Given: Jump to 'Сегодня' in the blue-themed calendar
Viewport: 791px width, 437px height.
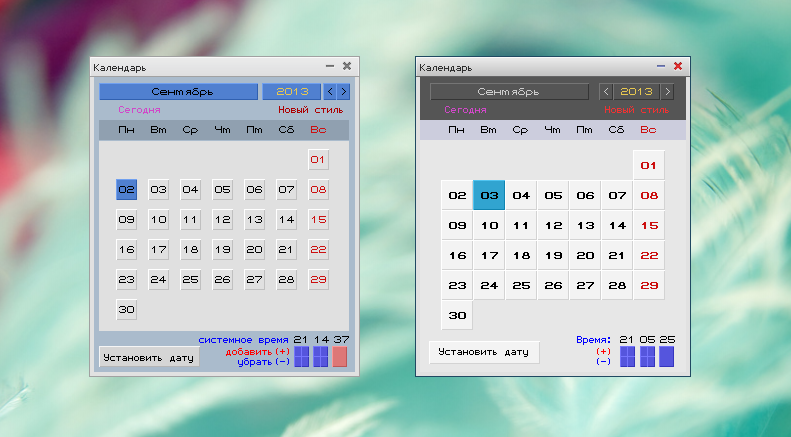Looking at the screenshot, I should (139, 110).
